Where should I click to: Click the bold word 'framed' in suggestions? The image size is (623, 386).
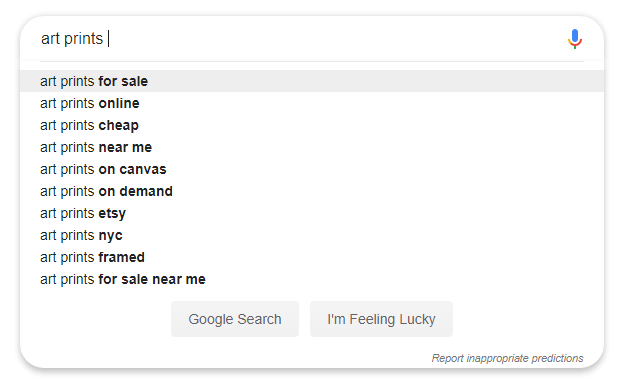pyautogui.click(x=122, y=257)
